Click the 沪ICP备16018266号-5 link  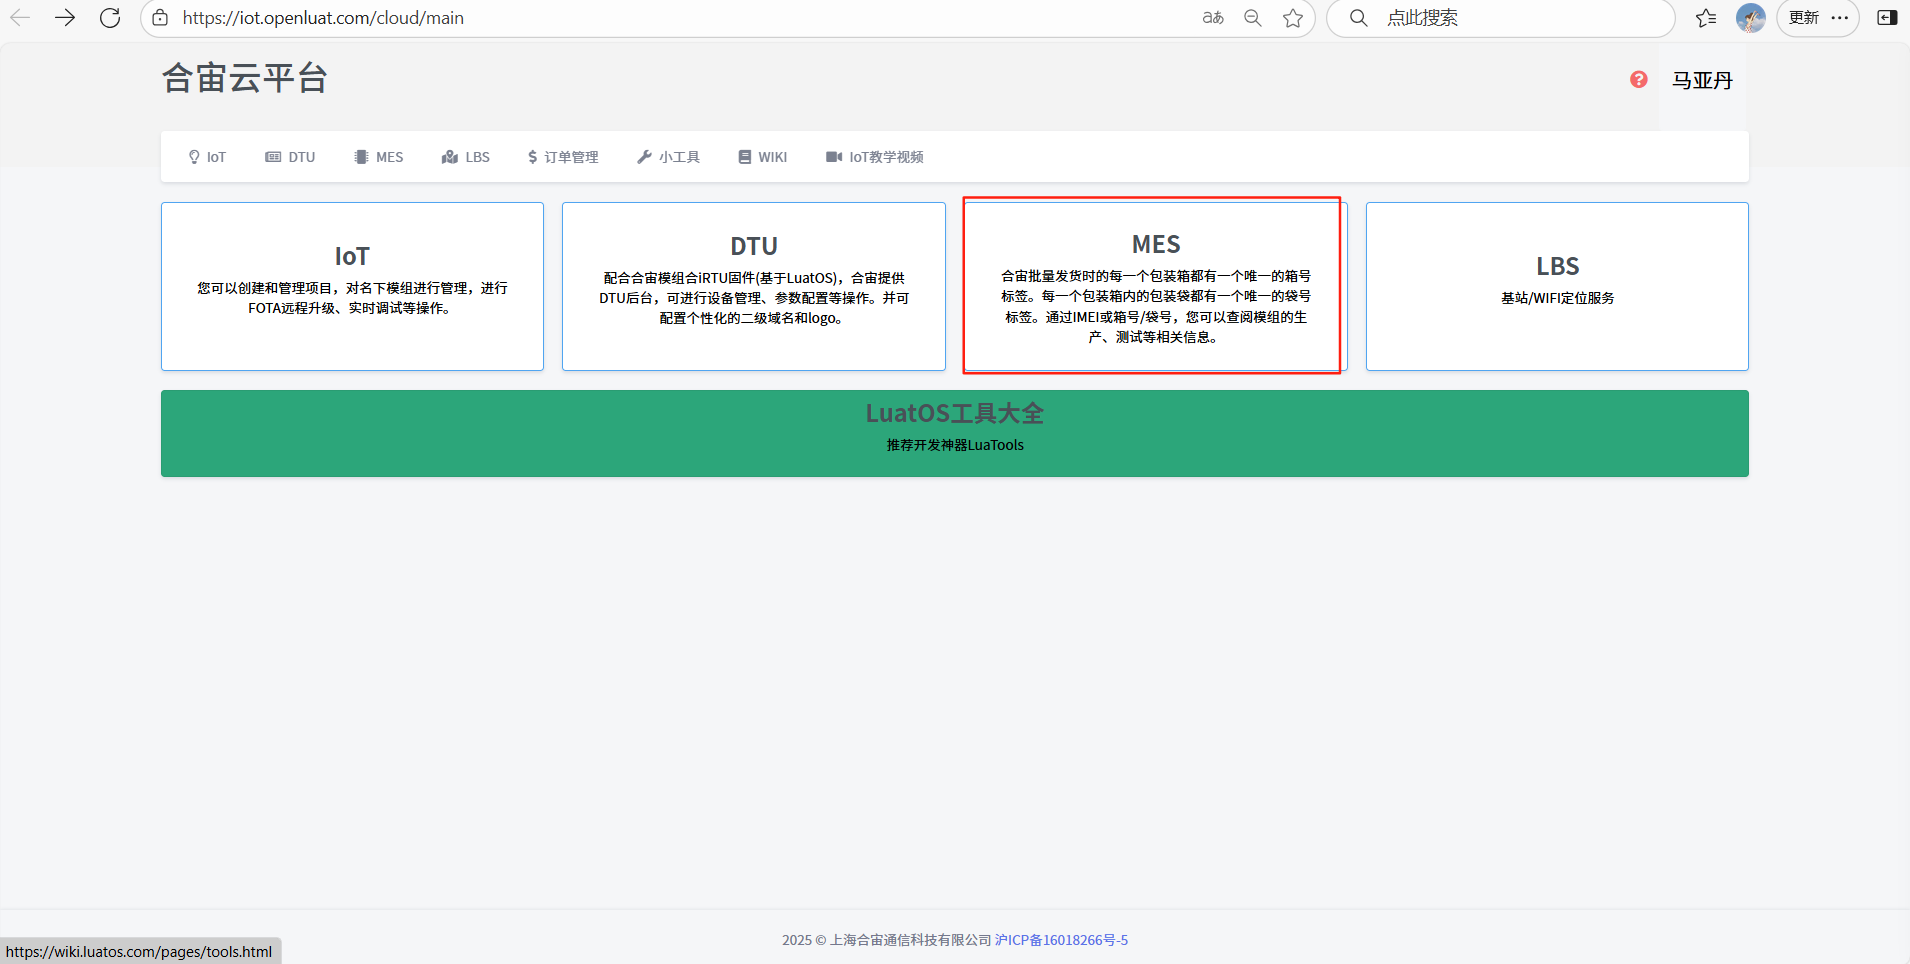pos(1061,940)
